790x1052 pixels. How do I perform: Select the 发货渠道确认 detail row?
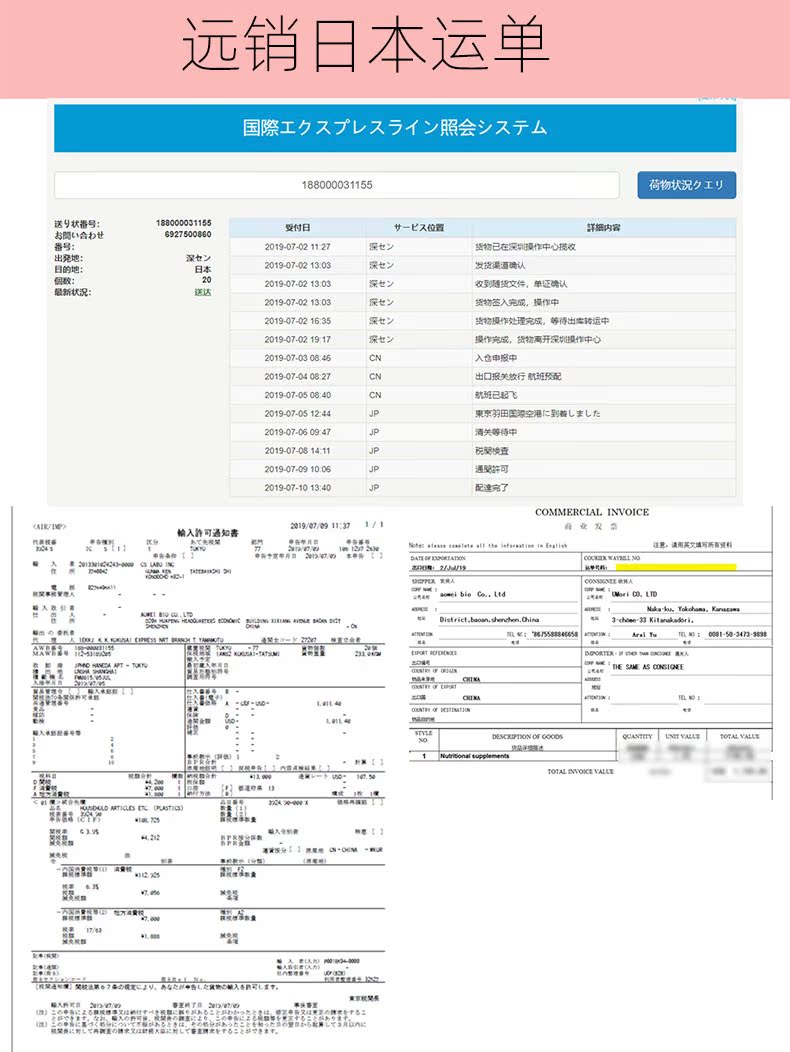pyautogui.click(x=483, y=265)
